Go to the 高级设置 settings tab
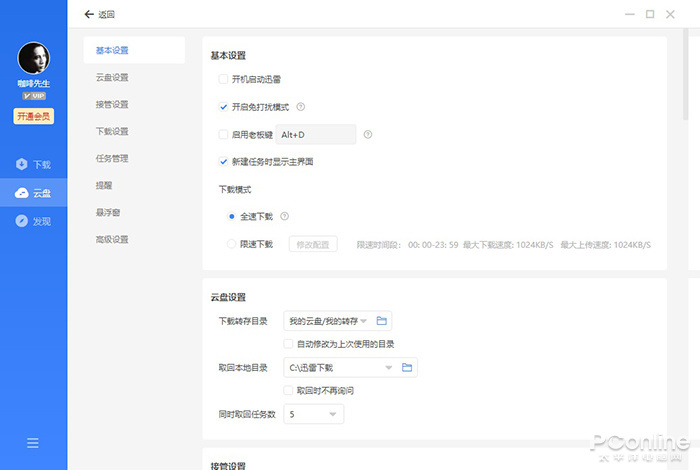 point(112,240)
